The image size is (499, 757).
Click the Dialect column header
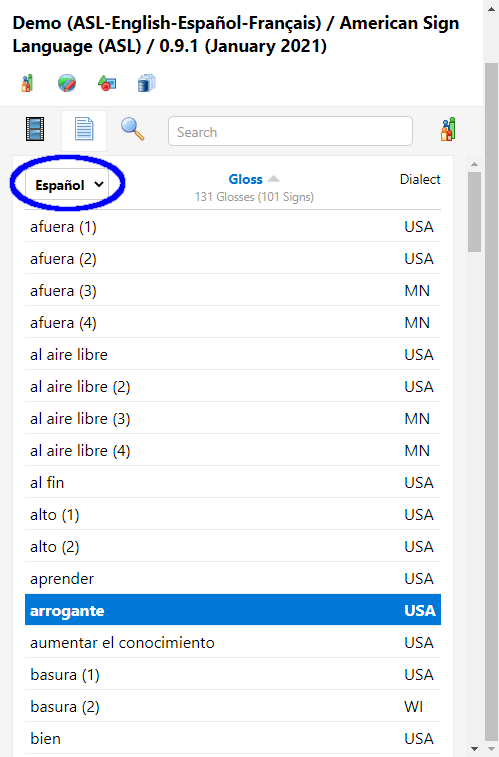(420, 180)
